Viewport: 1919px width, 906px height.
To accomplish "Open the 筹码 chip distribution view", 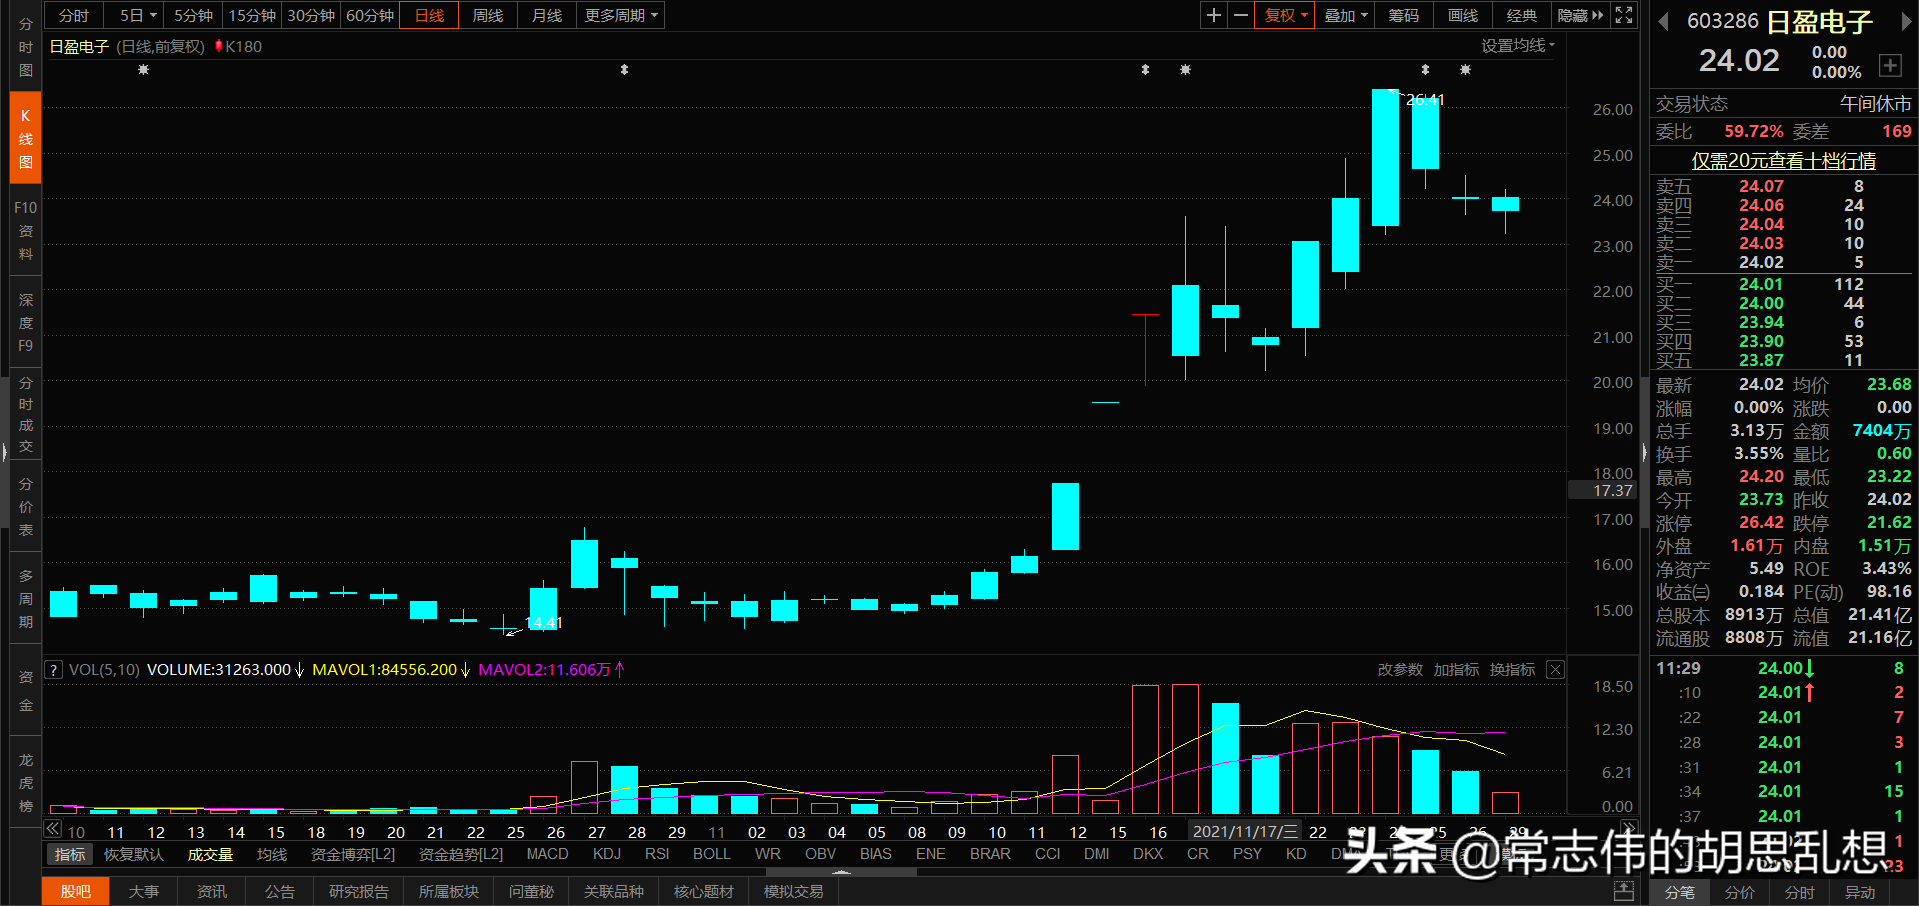I will click(x=1403, y=15).
